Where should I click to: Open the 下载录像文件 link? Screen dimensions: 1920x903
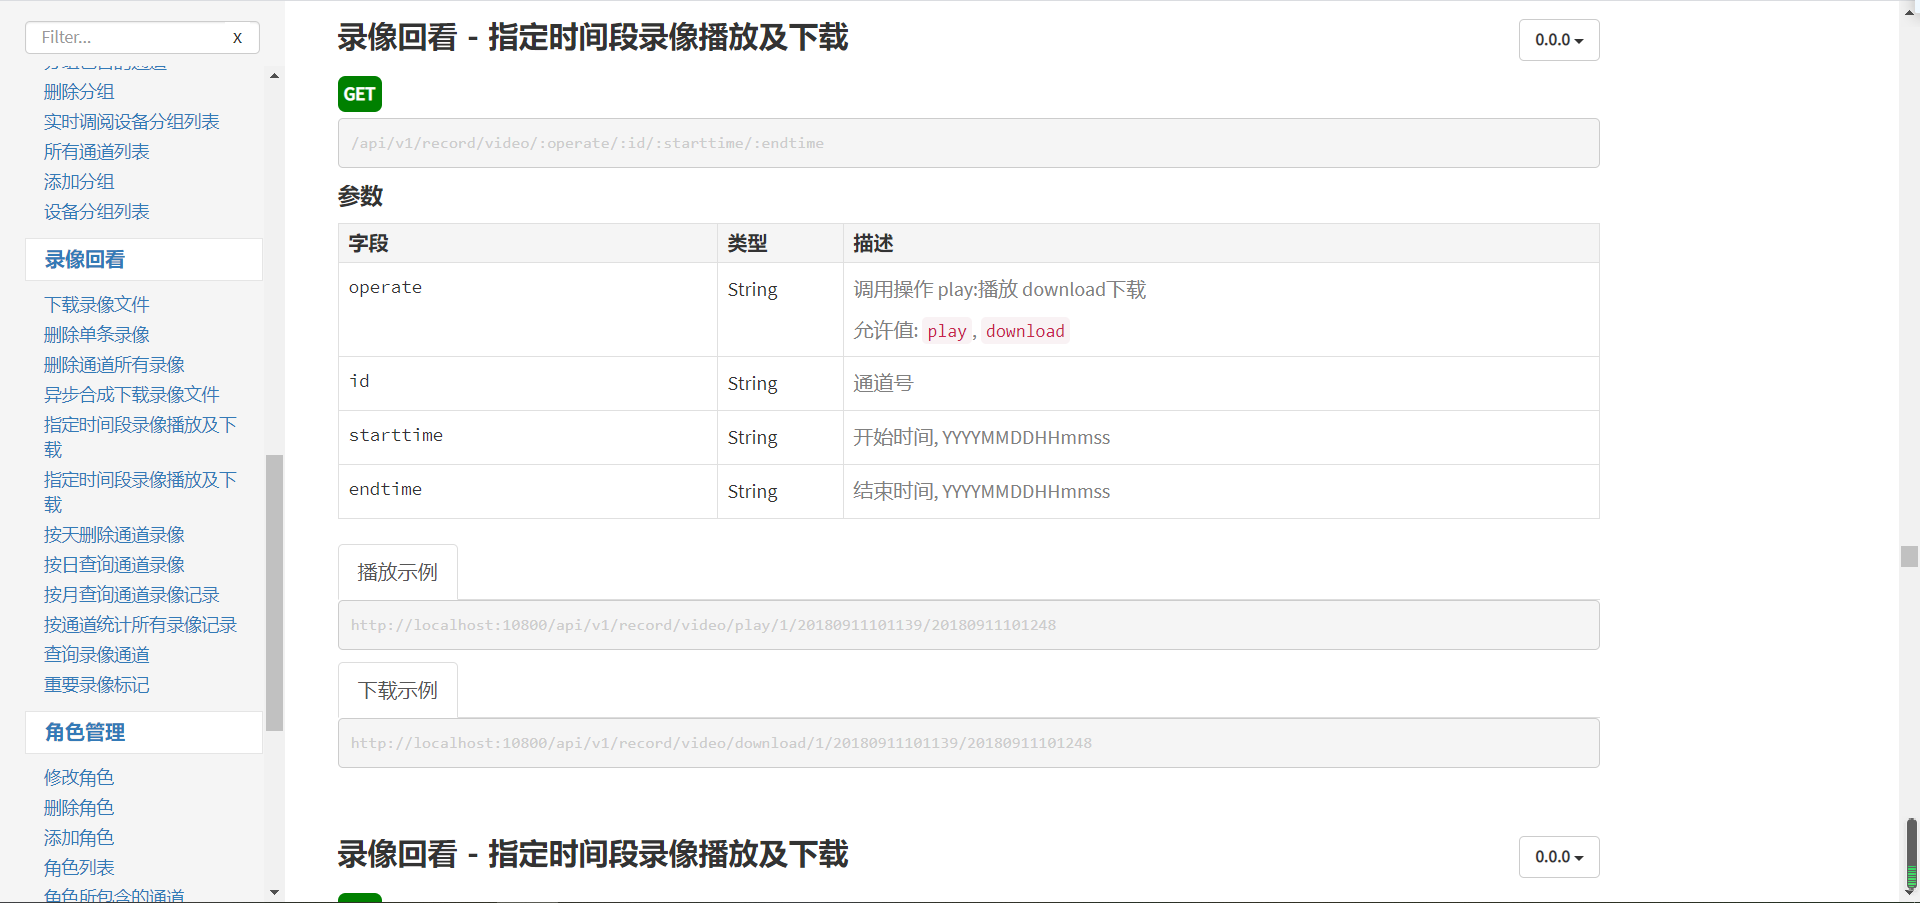click(97, 305)
